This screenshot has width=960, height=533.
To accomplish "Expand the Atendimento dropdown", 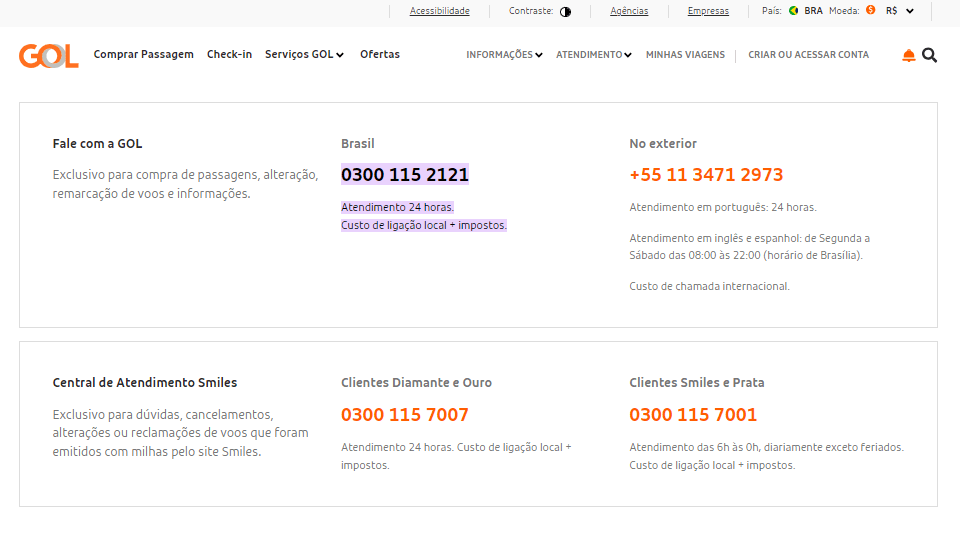I will coord(594,55).
